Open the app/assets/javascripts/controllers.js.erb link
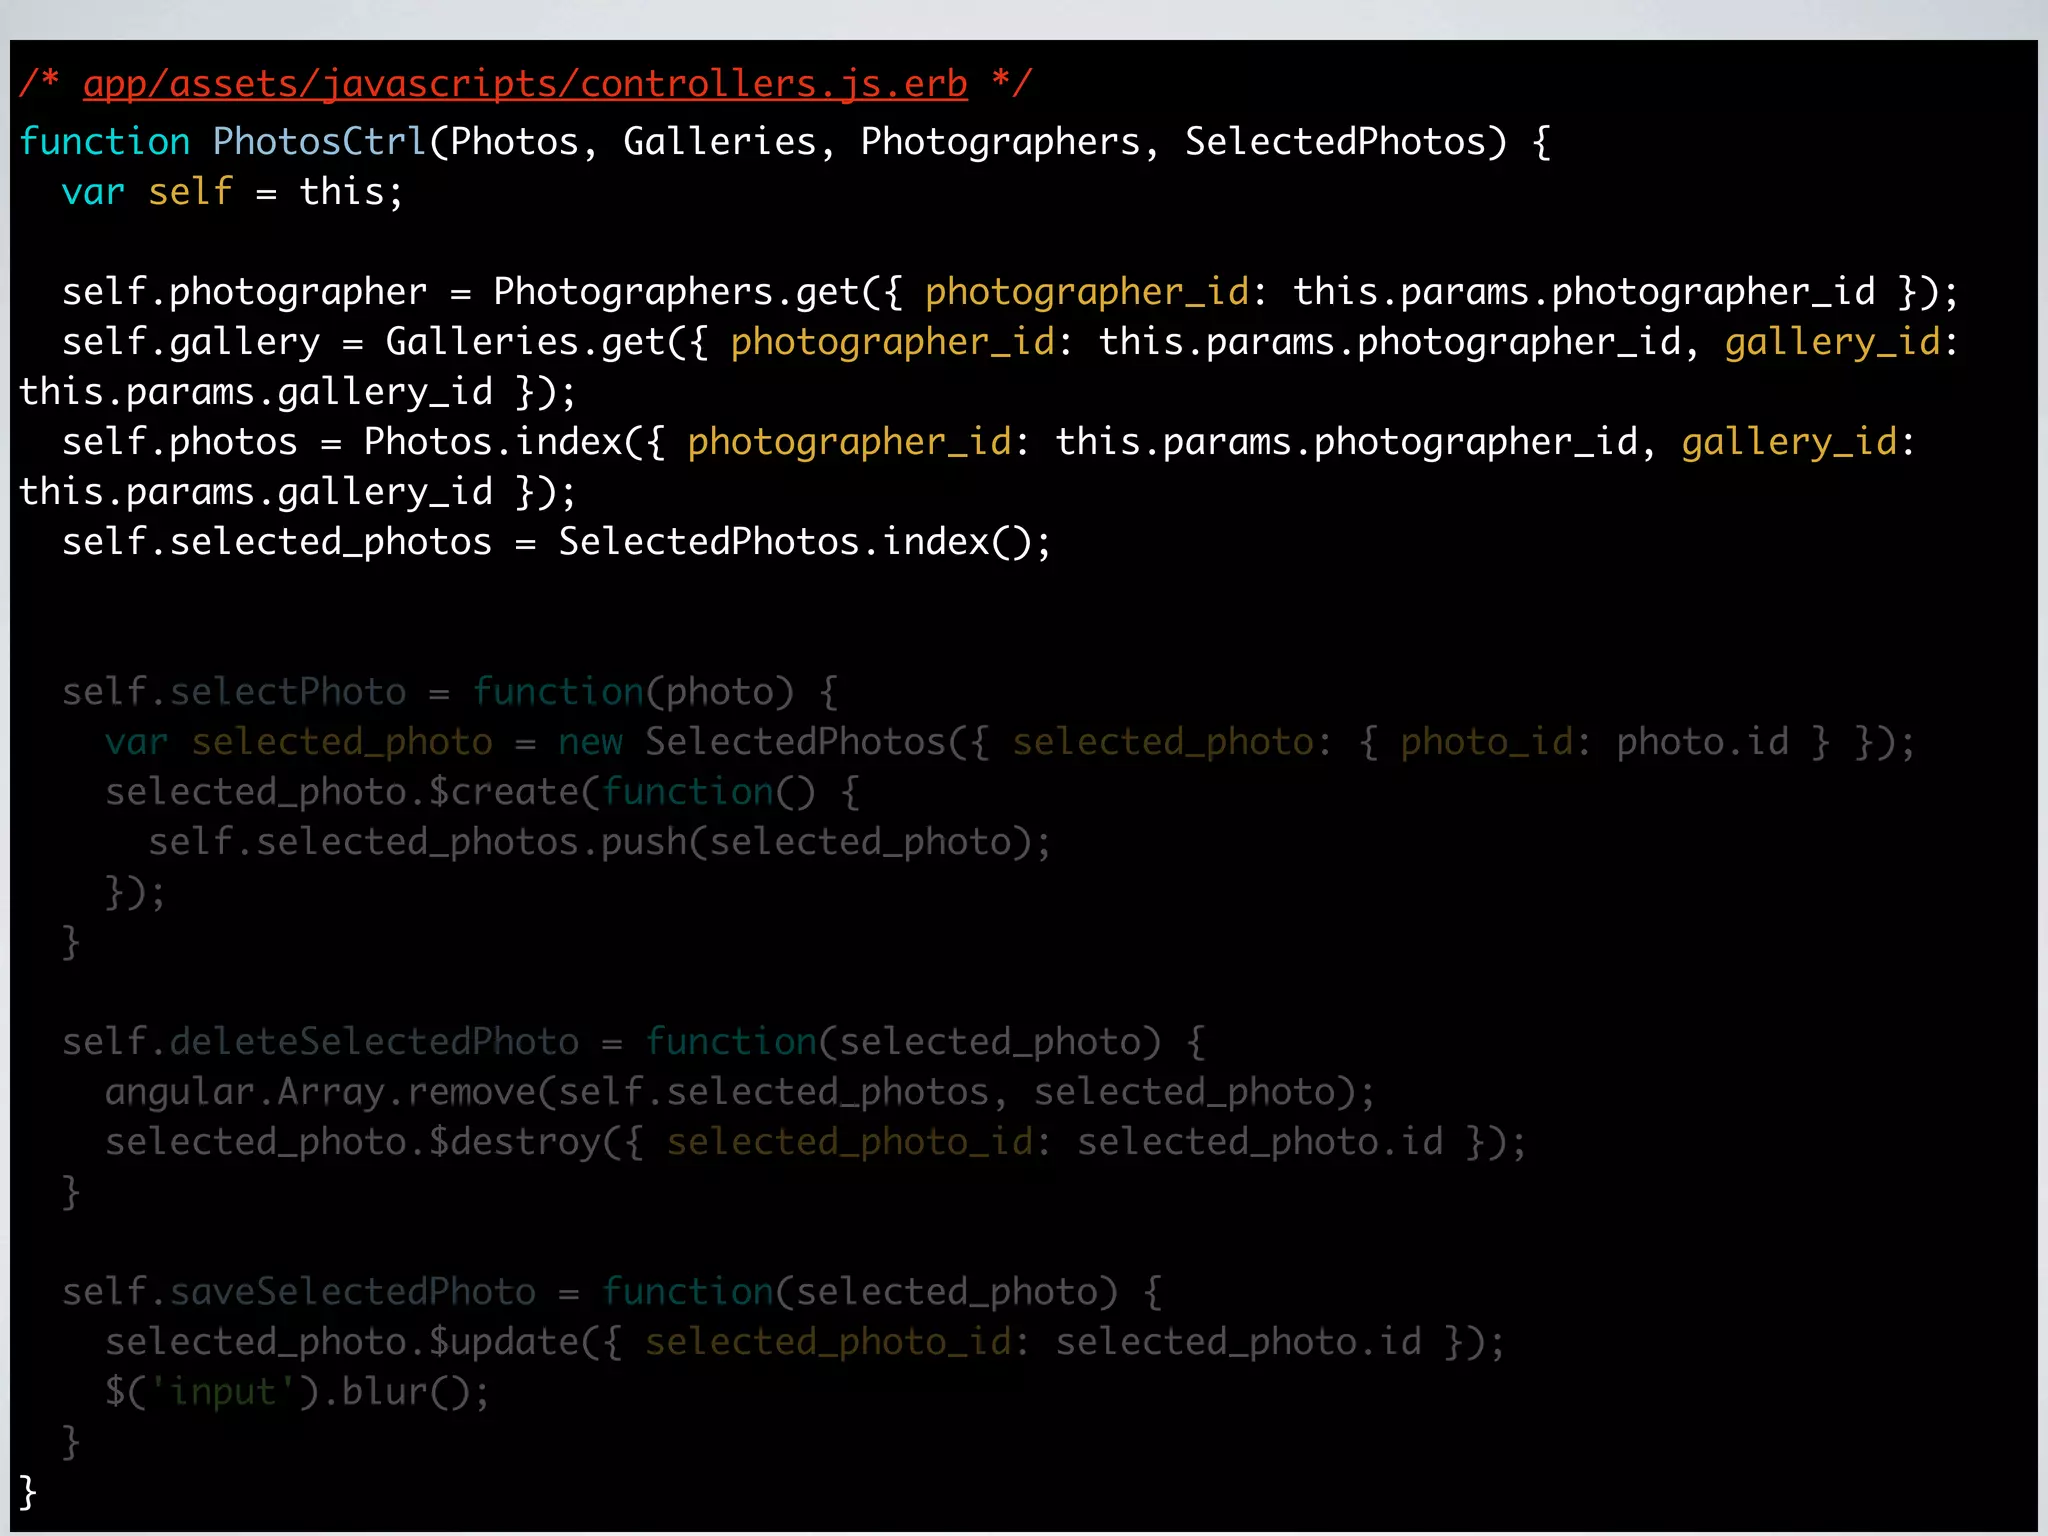2048x1536 pixels. click(x=525, y=84)
